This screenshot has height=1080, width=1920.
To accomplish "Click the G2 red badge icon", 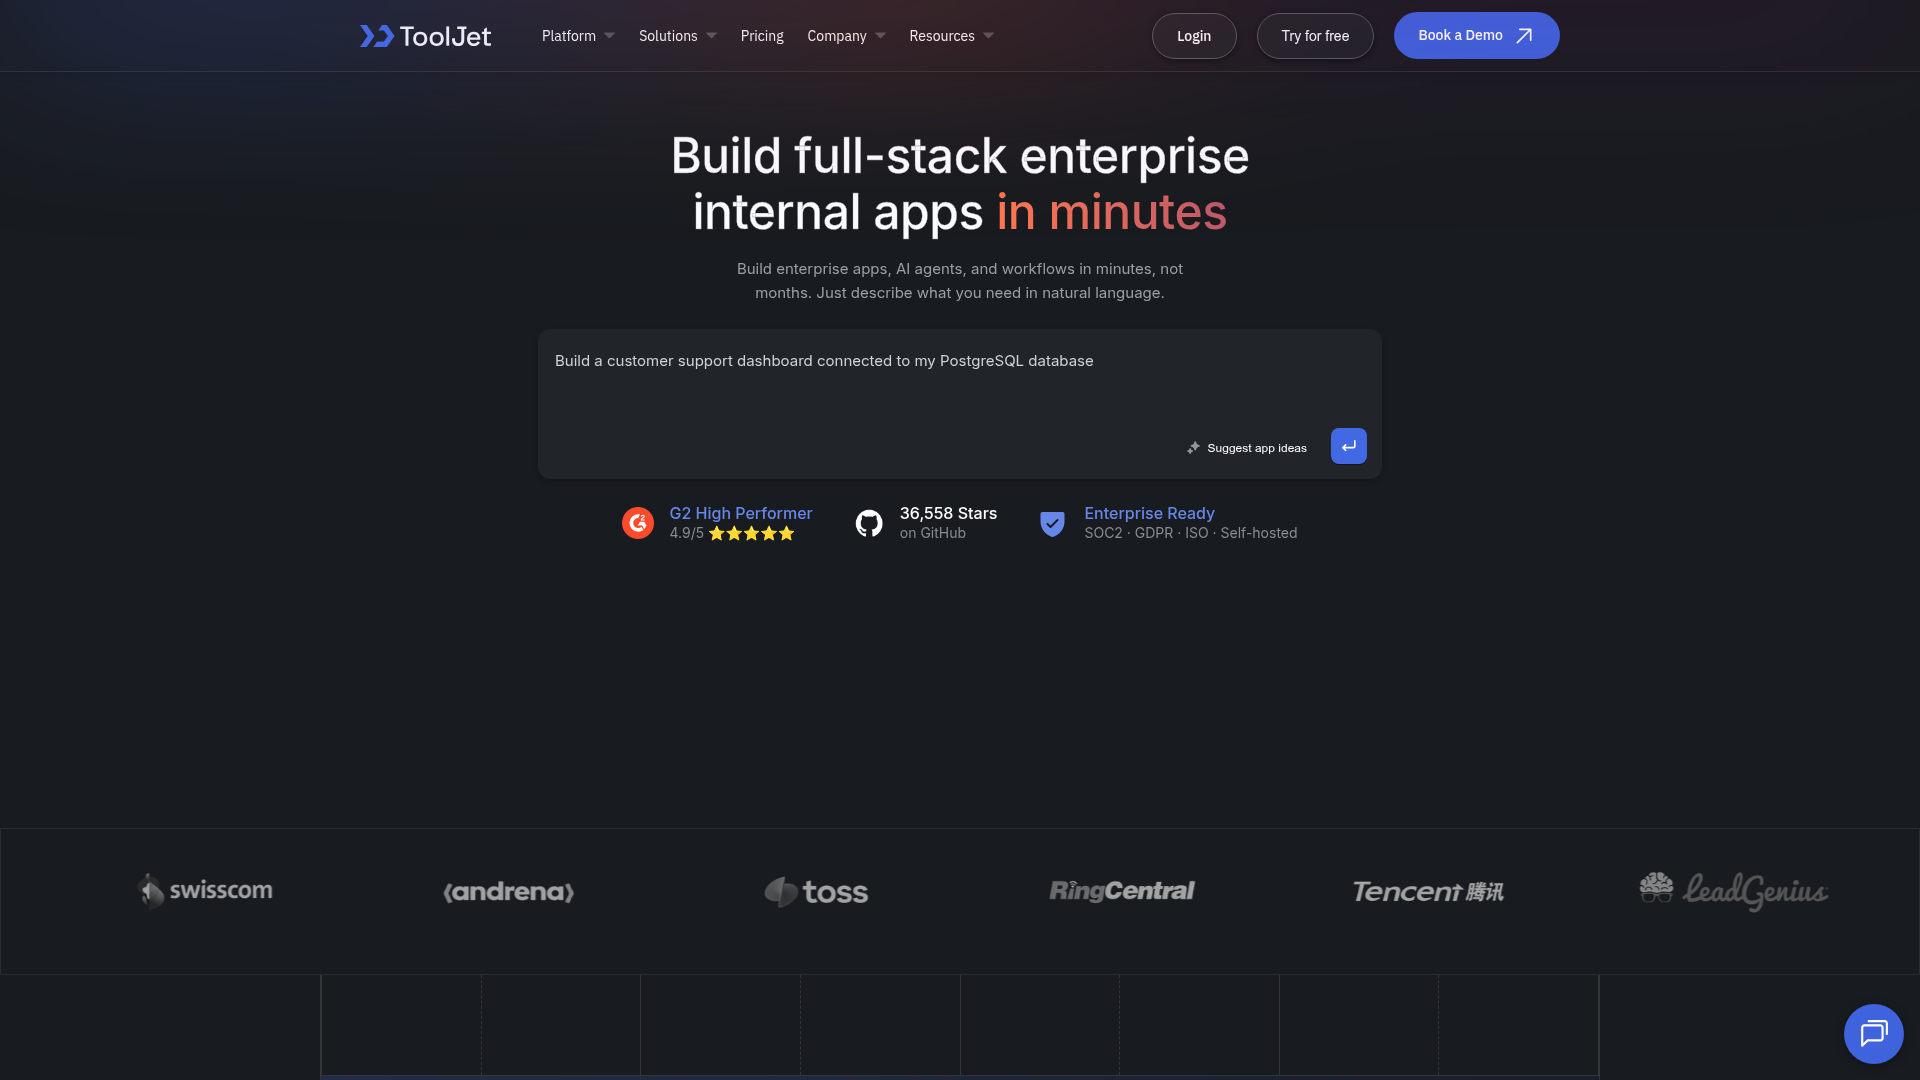I will click(x=638, y=523).
